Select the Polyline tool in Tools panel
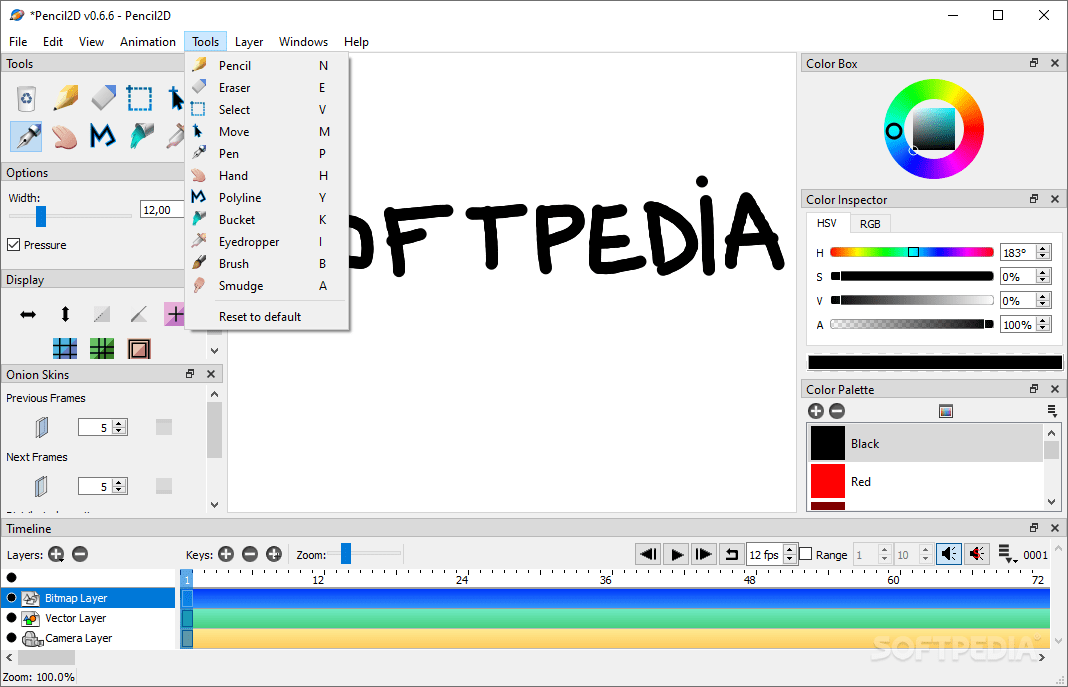The width and height of the screenshot is (1068, 687). click(102, 136)
